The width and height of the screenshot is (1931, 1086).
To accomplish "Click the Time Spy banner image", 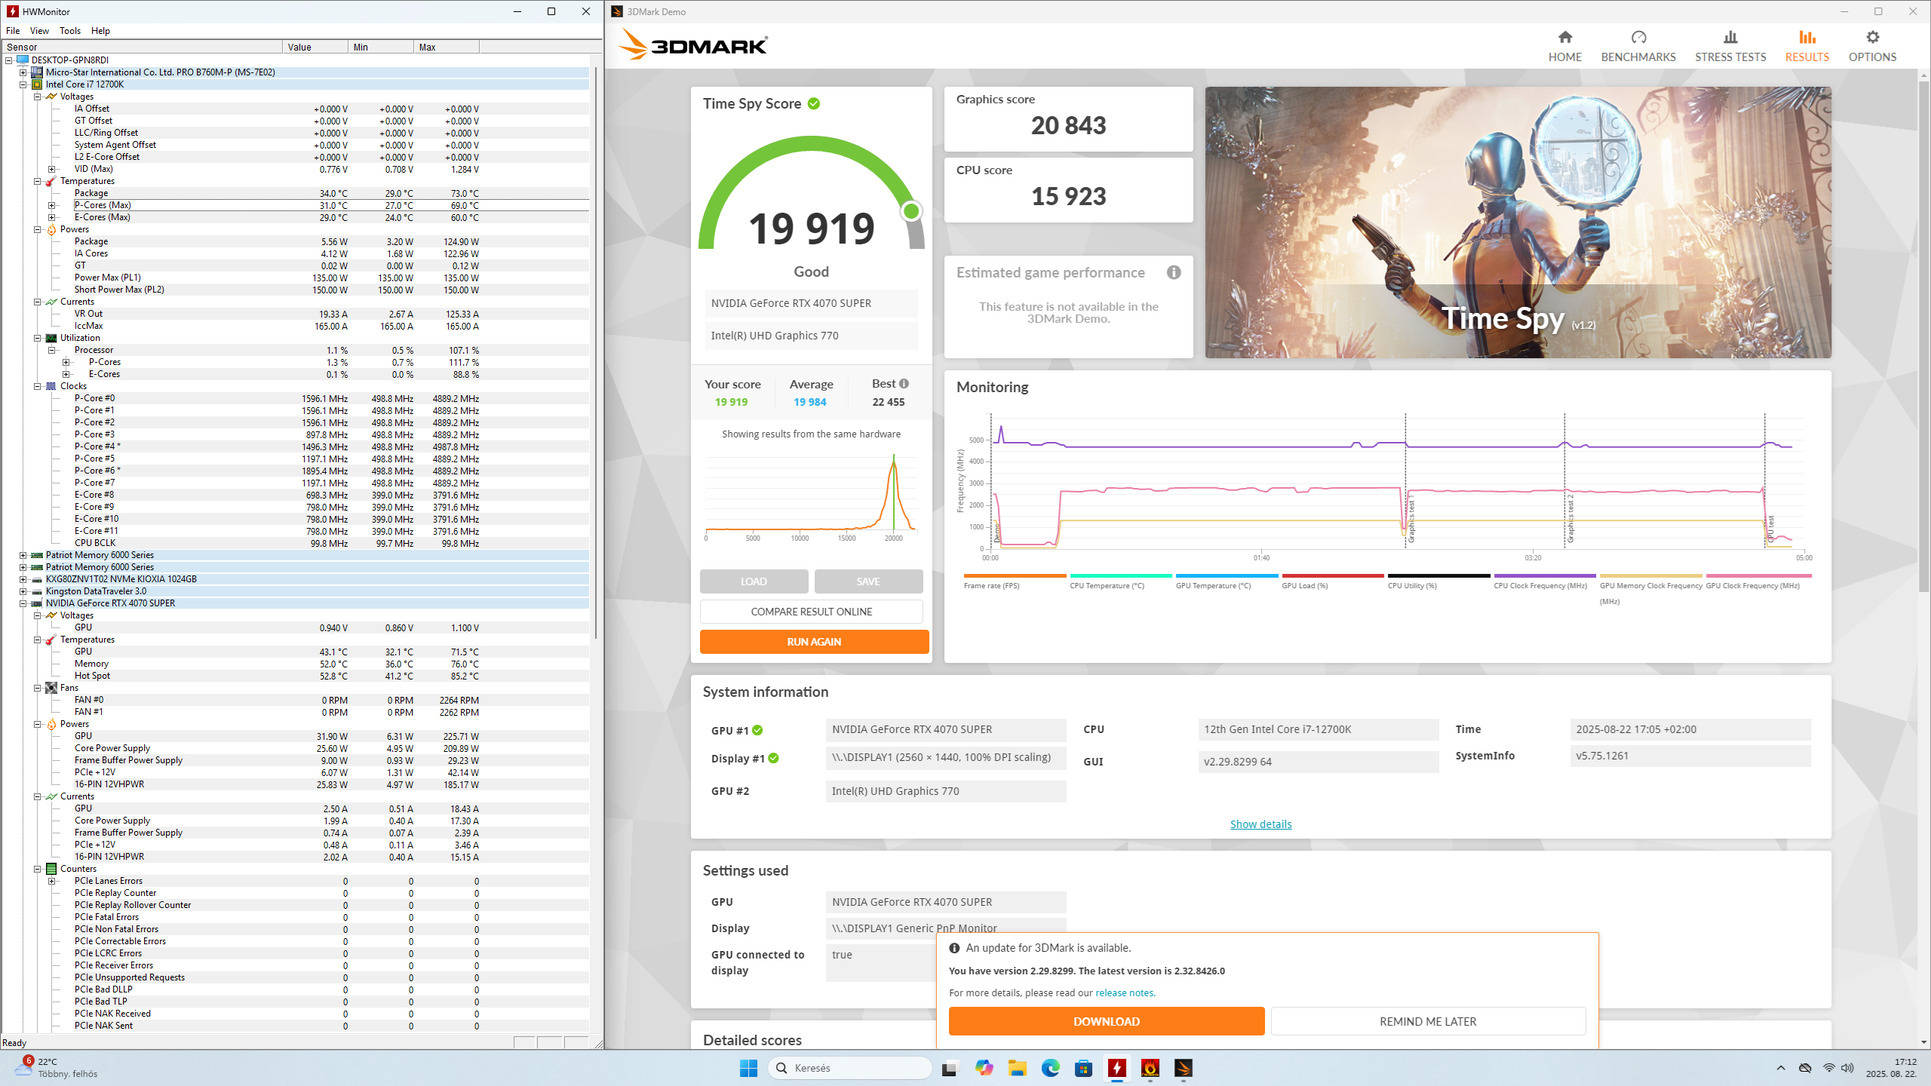I will 1517,222.
